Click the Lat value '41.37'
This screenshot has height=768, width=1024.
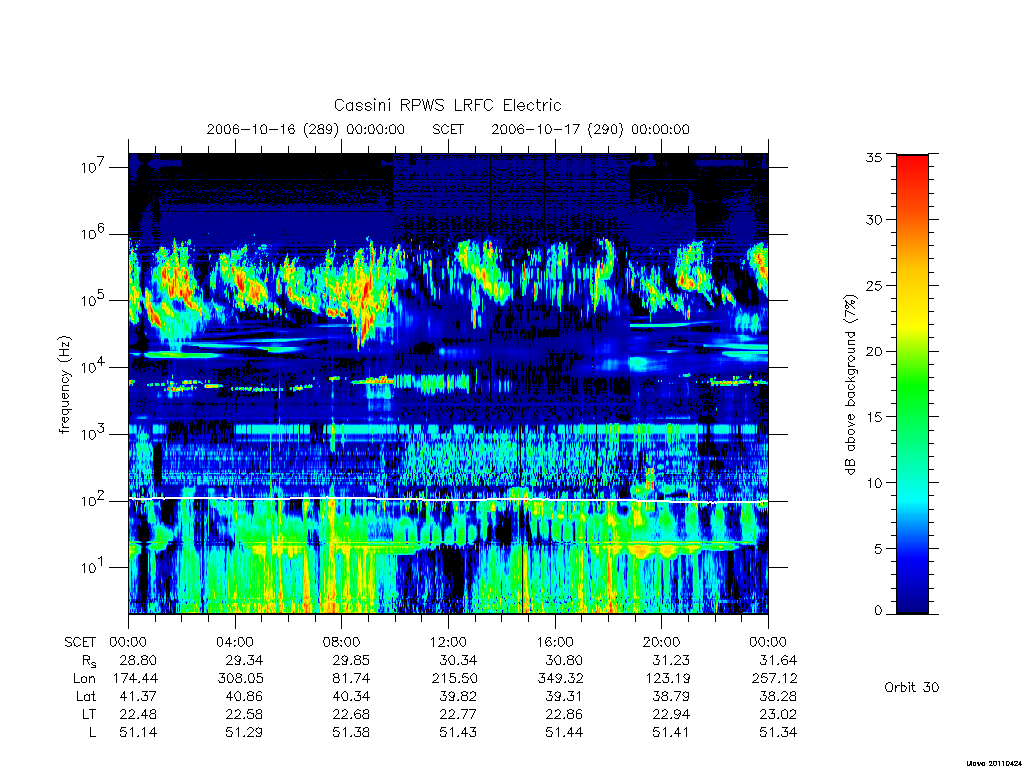[138, 697]
